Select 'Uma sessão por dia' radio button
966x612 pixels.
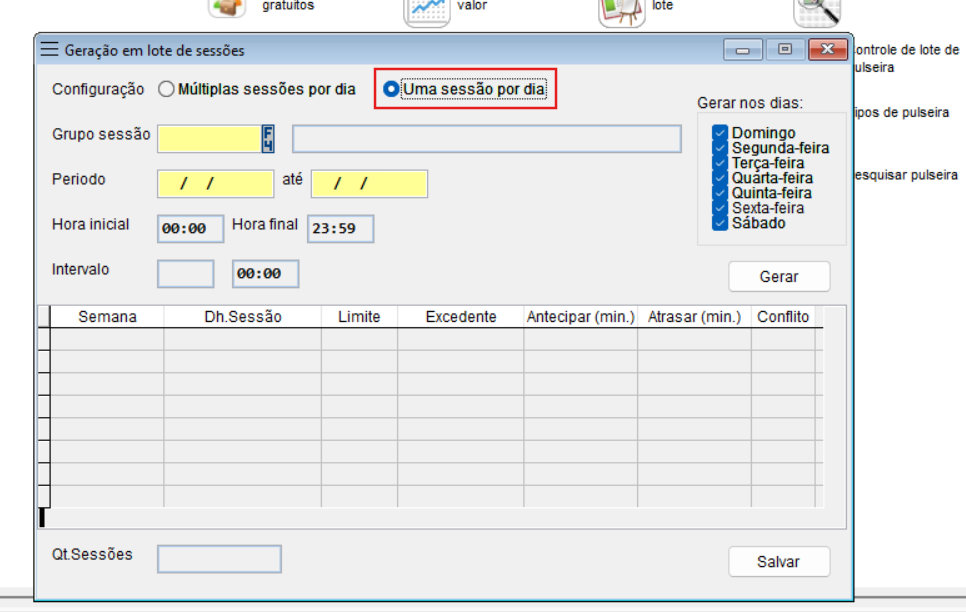(391, 89)
